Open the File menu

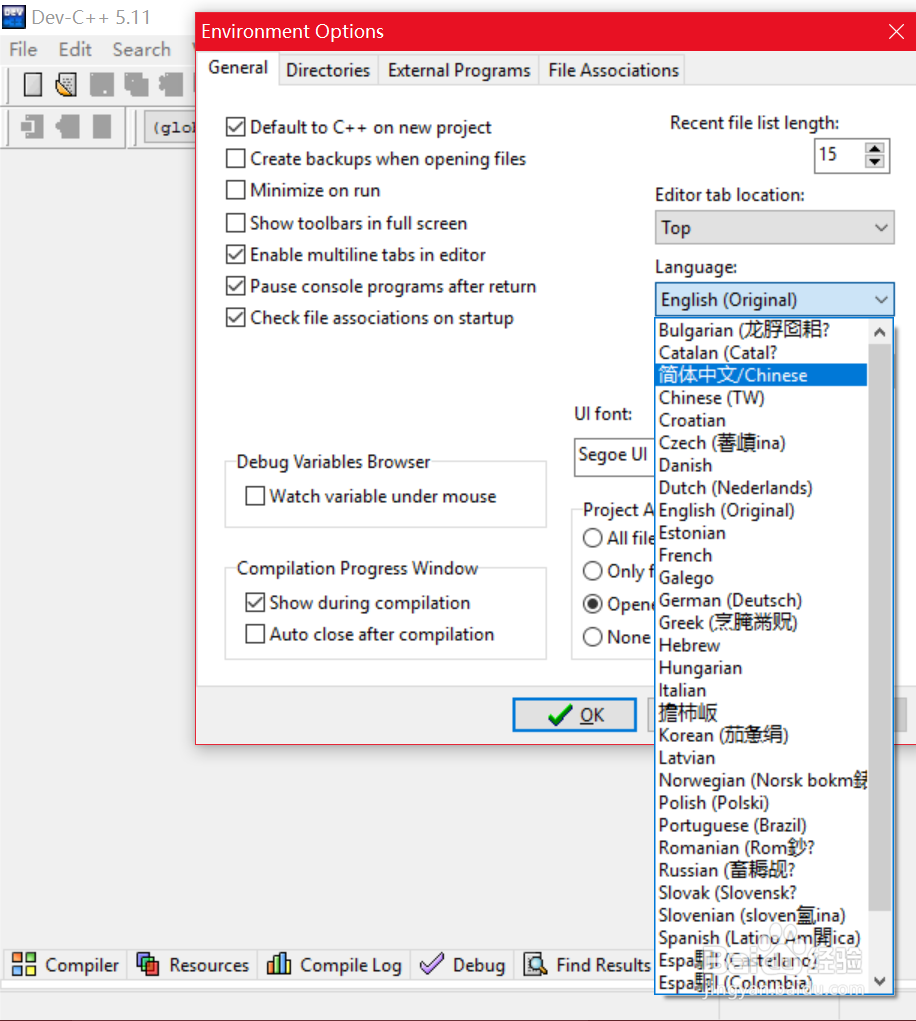tap(23, 49)
